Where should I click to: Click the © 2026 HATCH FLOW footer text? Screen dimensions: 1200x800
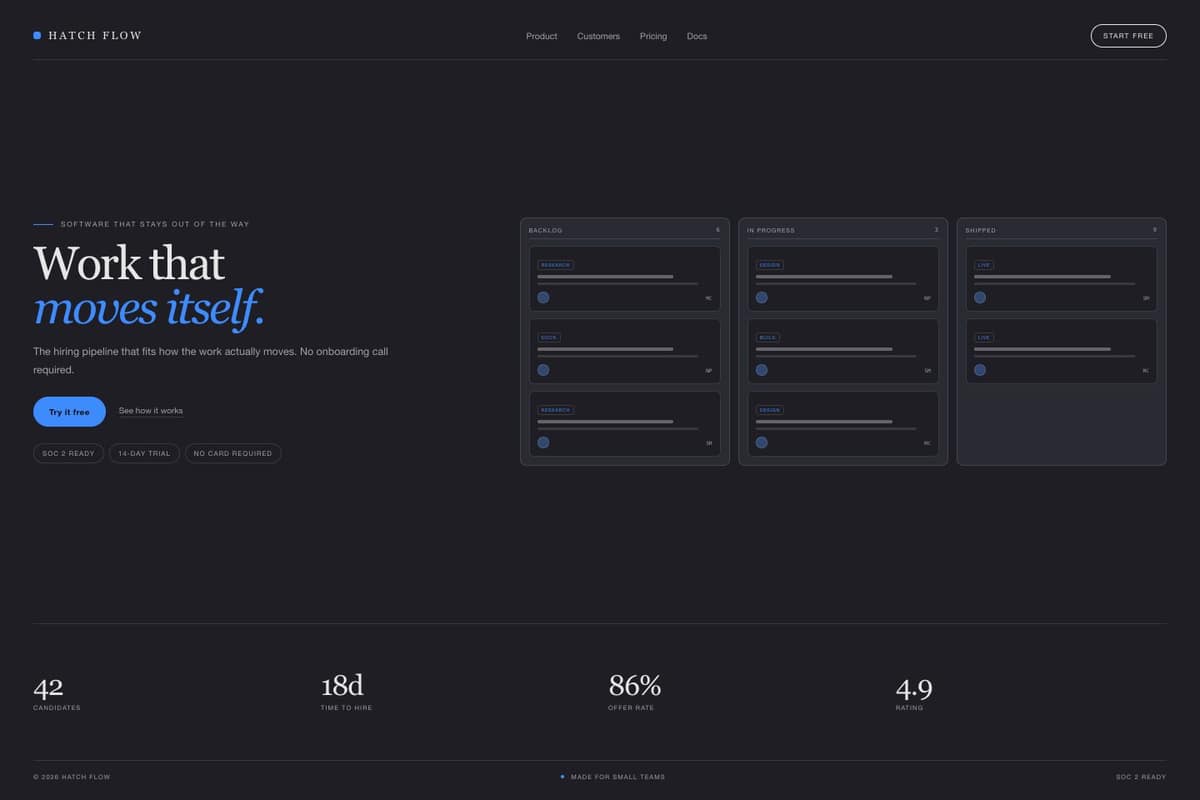72,777
